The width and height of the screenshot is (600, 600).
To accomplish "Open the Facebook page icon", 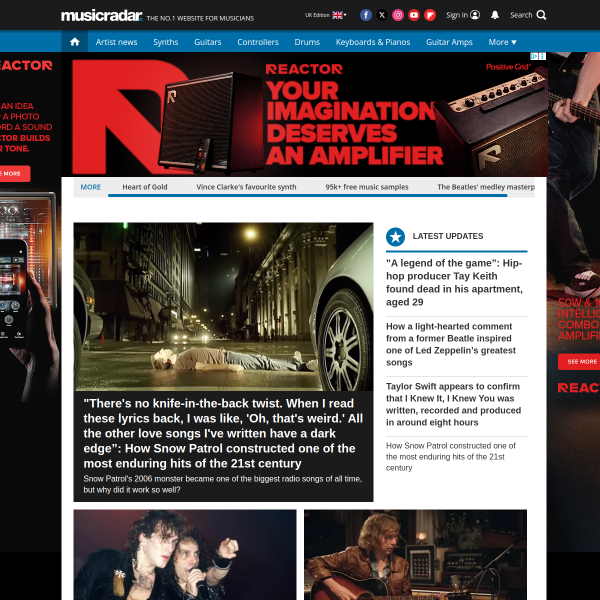I will point(366,15).
